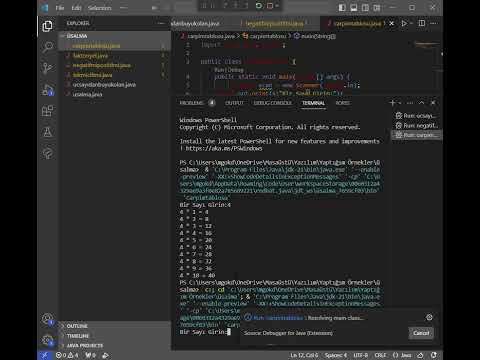Run Java file with editor play button
The width and height of the screenshot is (480, 360).
coord(404,23)
